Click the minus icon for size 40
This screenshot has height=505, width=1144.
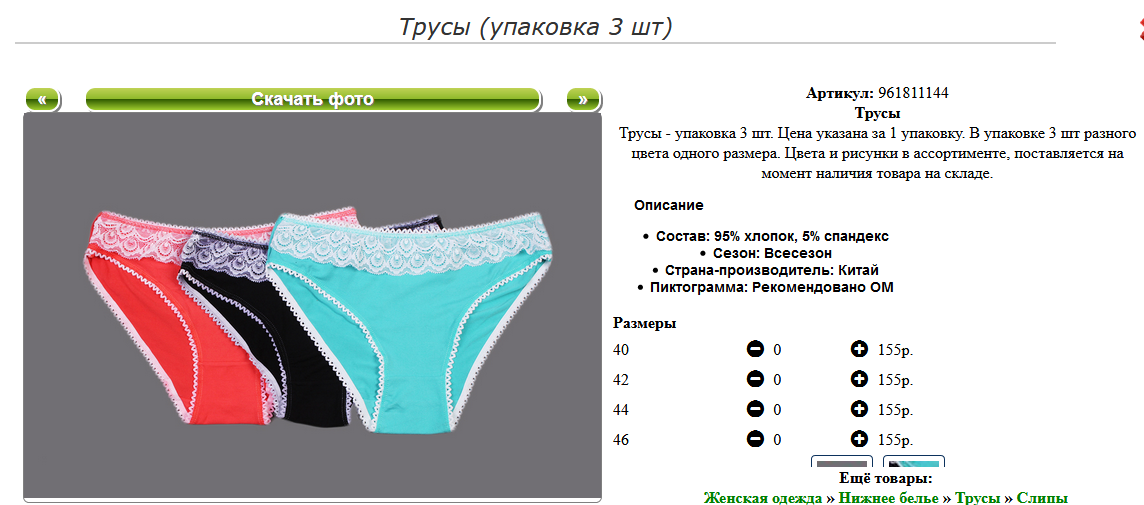(755, 350)
